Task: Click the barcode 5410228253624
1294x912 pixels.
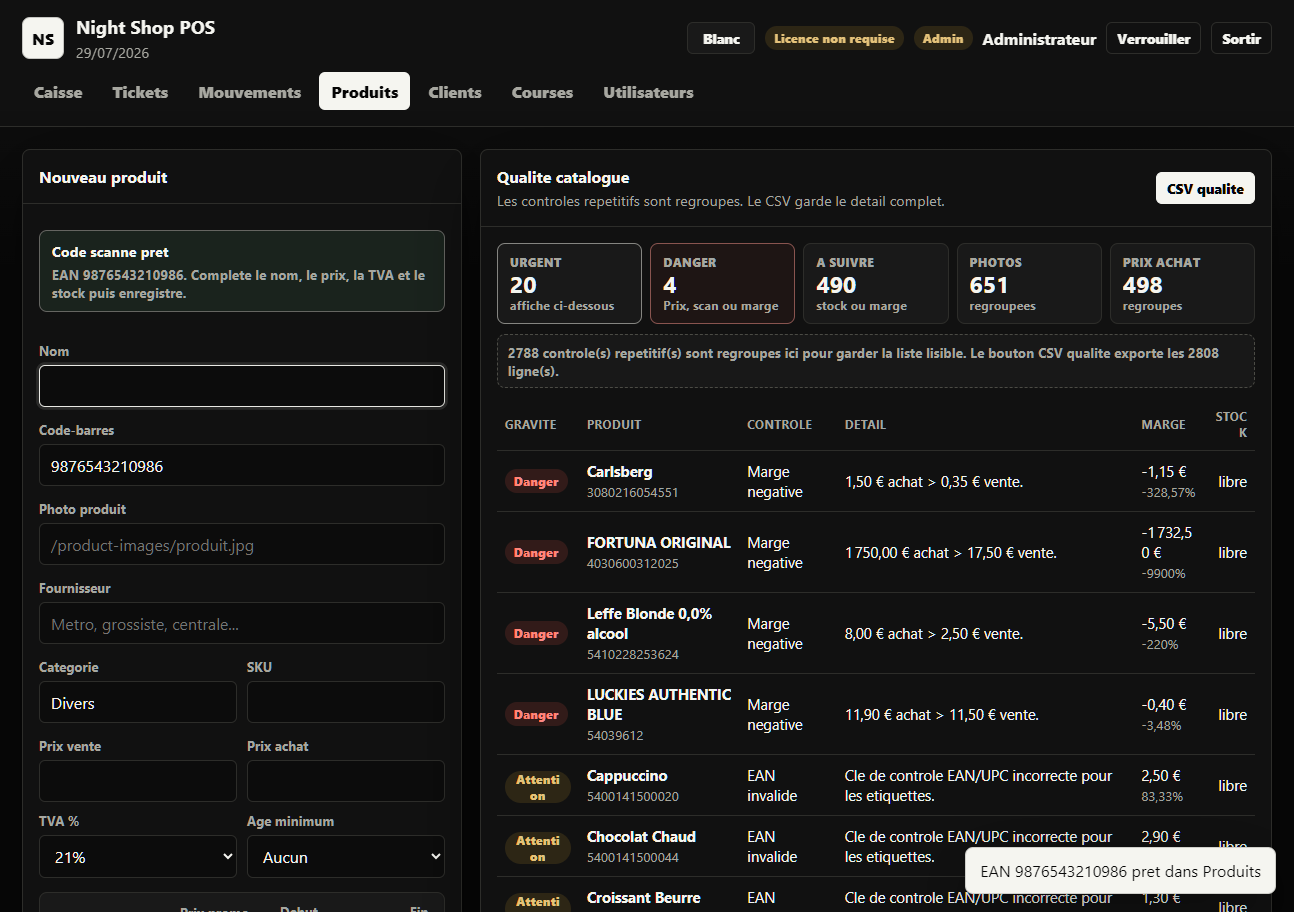Action: coord(633,655)
